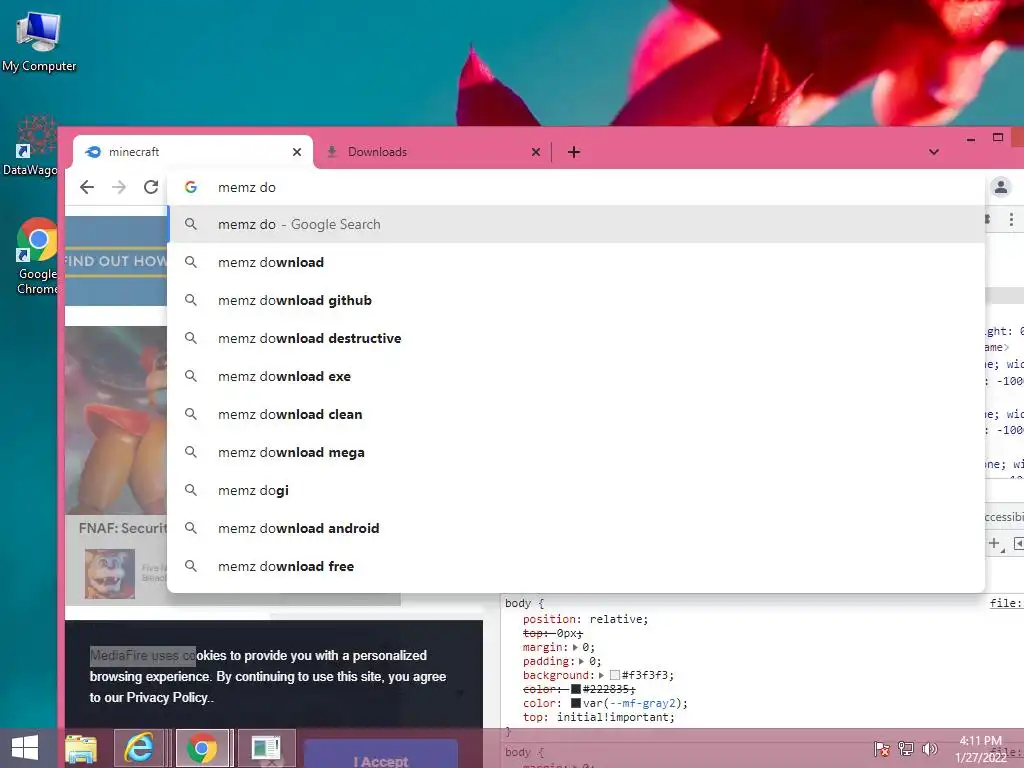Open the #222835 color swatch

click(x=576, y=689)
